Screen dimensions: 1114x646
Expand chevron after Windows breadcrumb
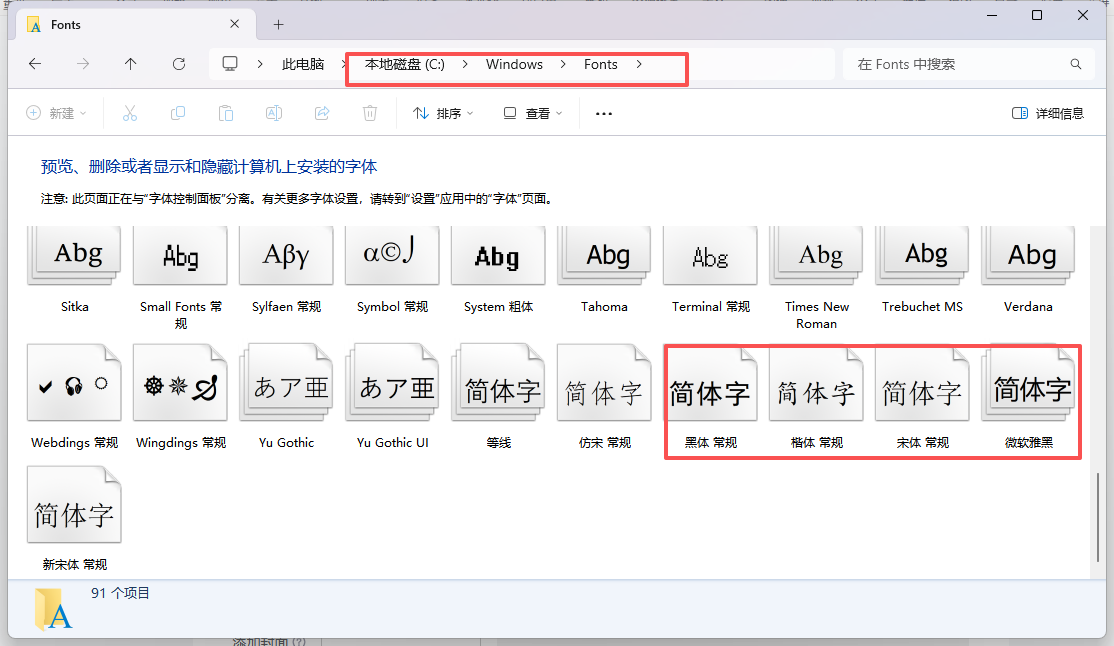pyautogui.click(x=563, y=64)
